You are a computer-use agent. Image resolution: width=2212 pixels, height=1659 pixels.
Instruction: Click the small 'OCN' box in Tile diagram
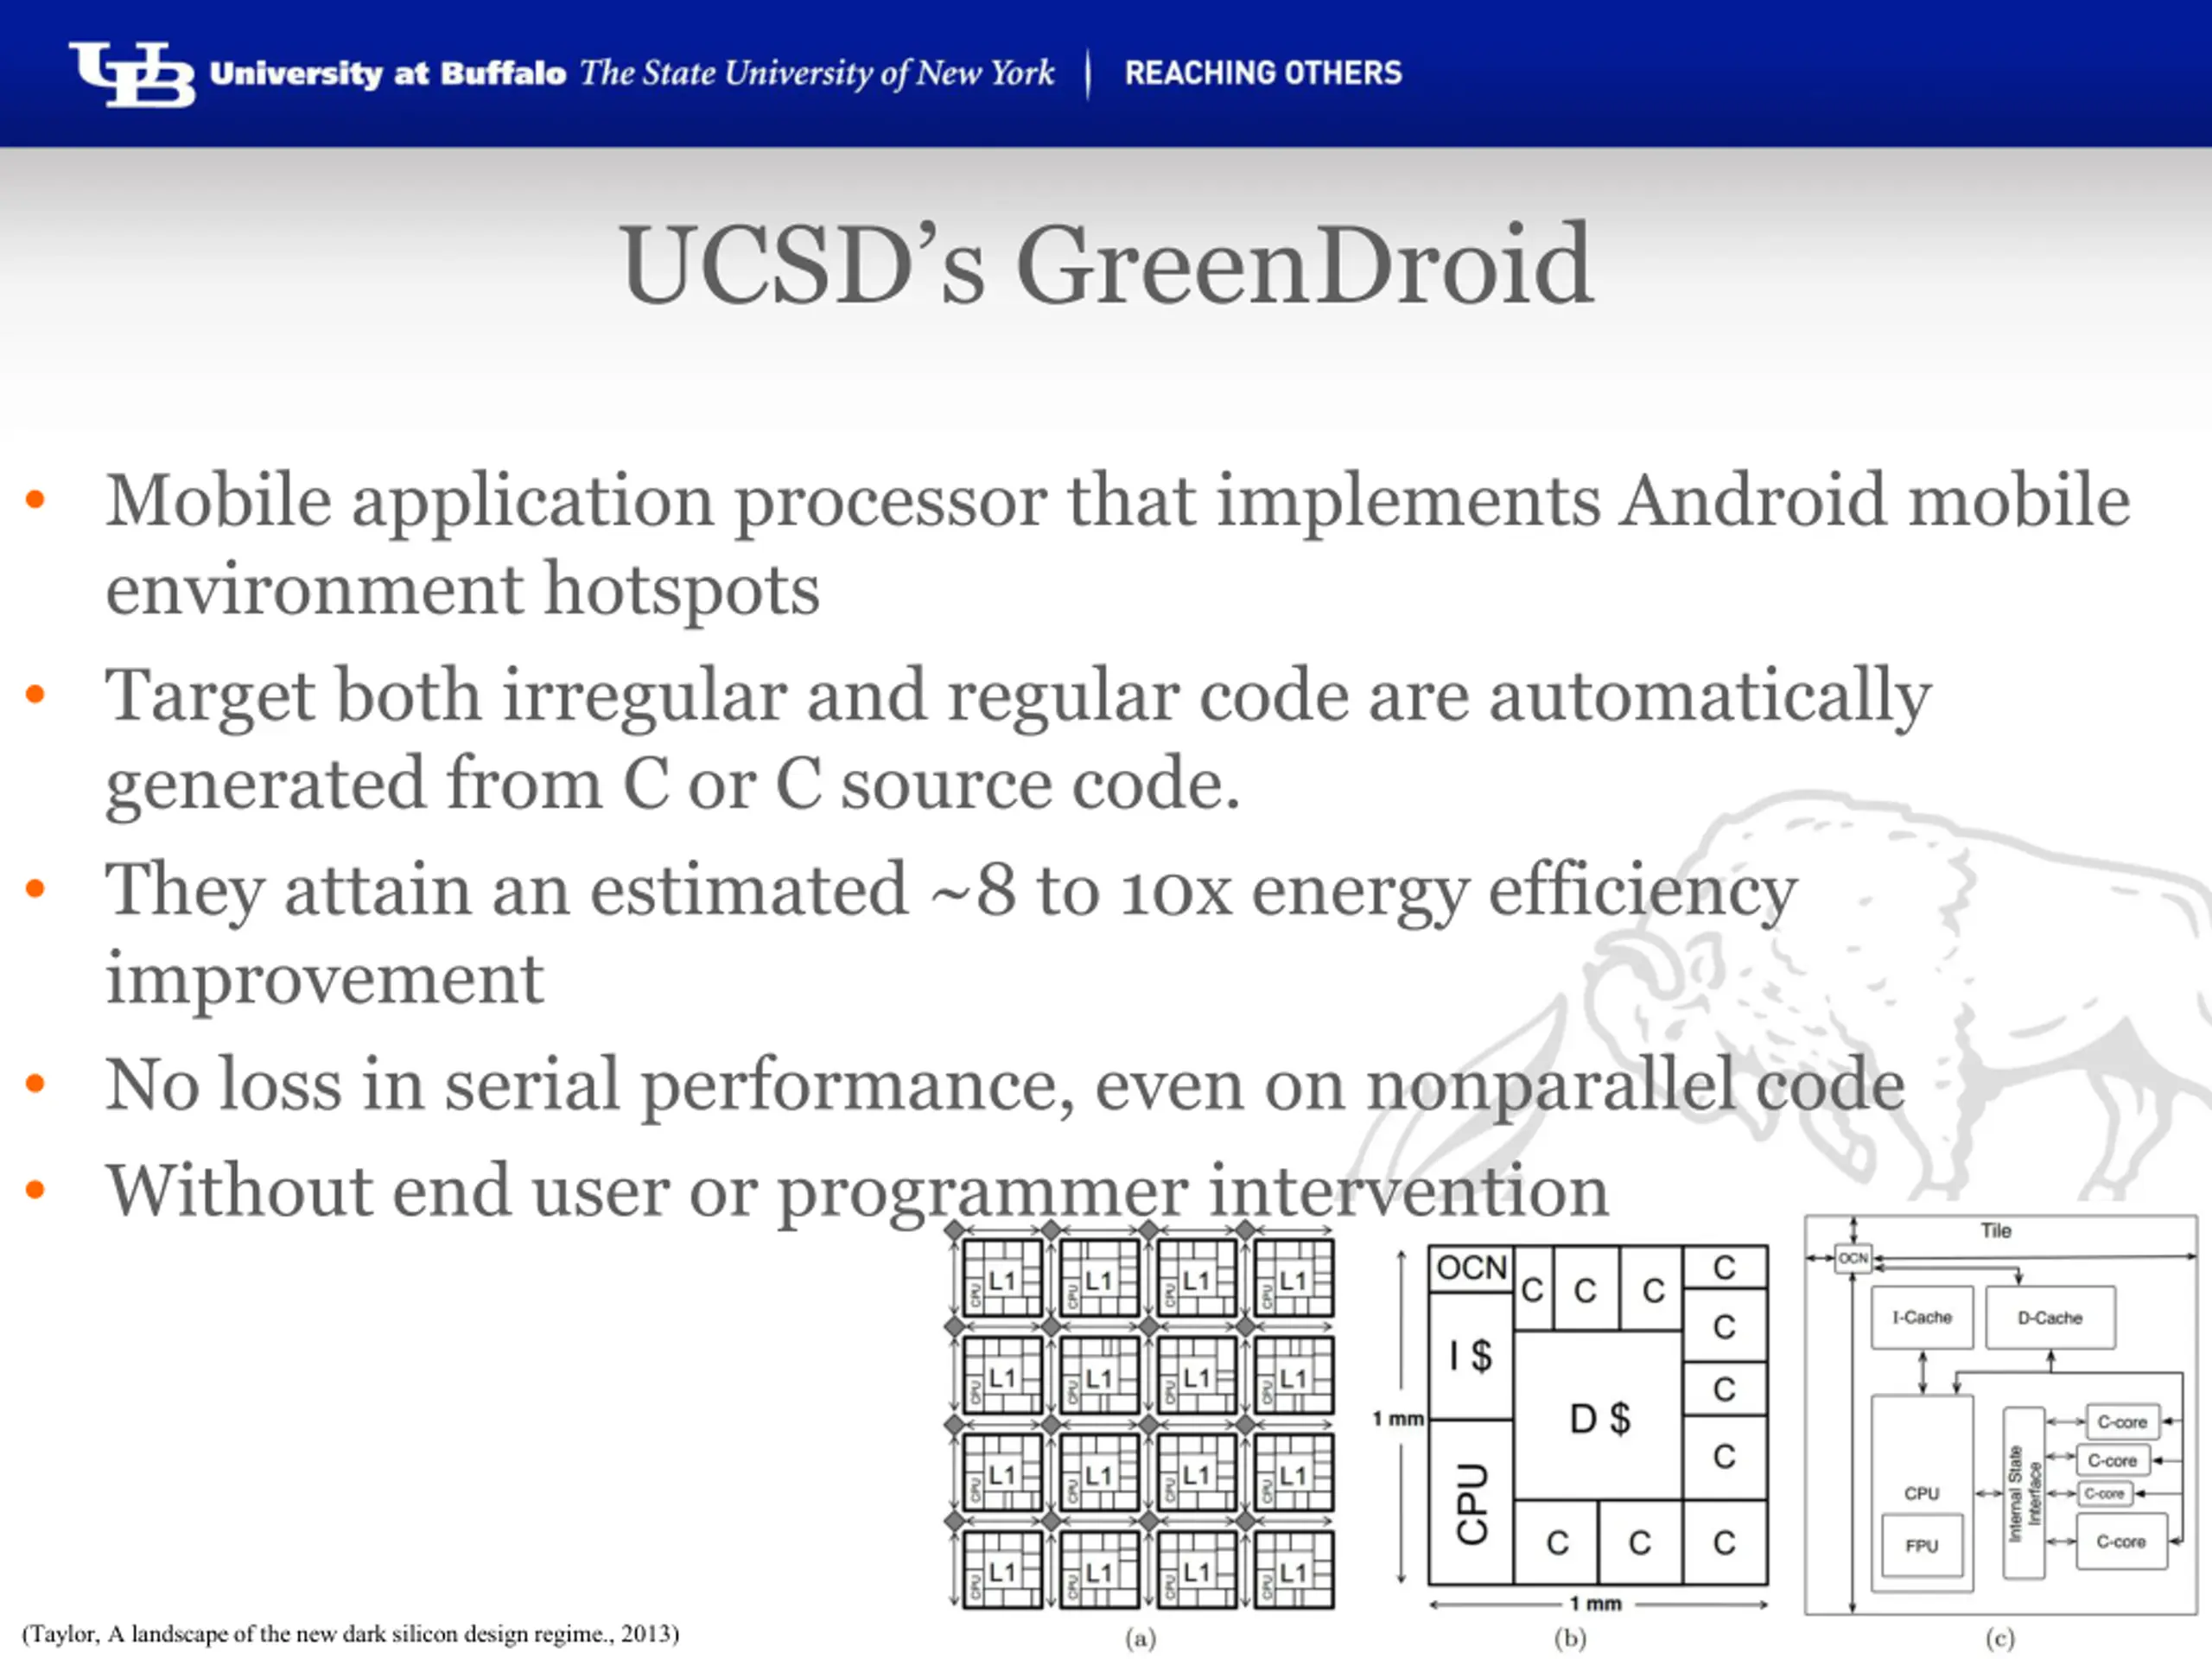coord(1853,1258)
